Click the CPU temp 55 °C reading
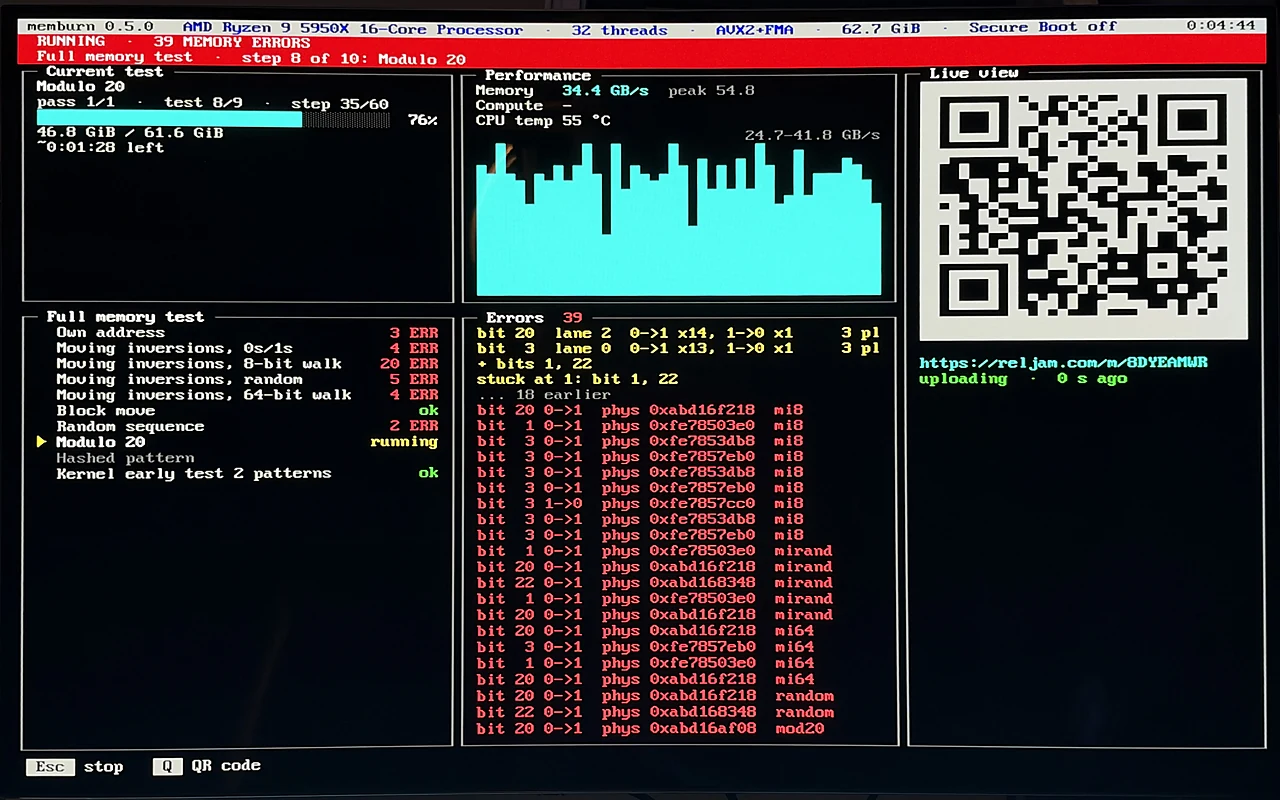 point(543,120)
